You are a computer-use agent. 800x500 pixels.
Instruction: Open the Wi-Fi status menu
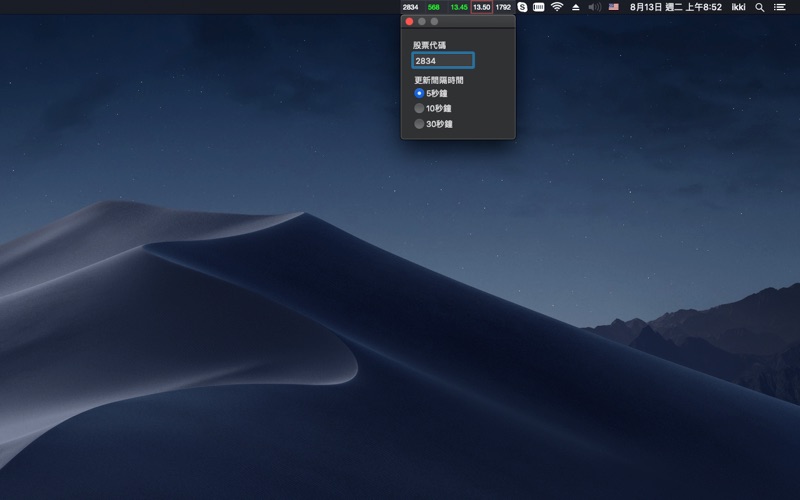(557, 7)
